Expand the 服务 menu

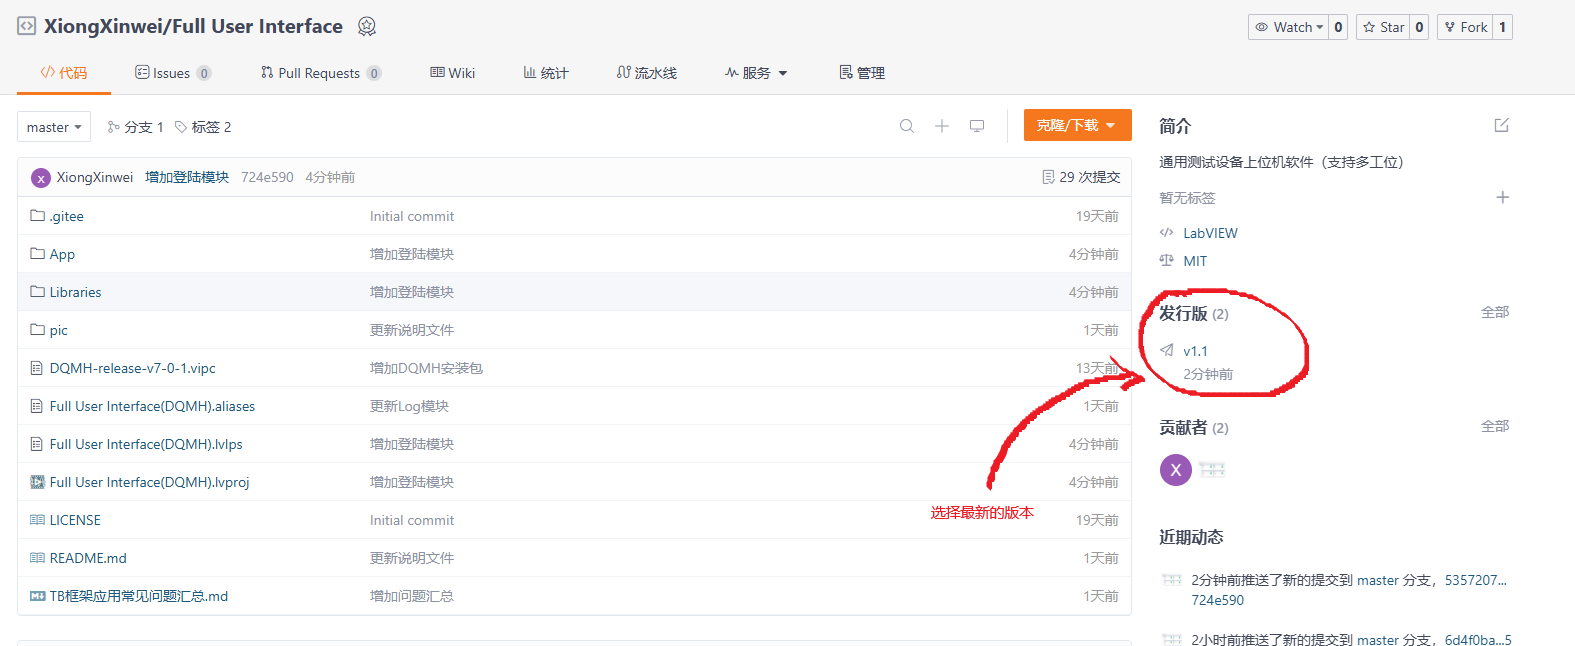(x=757, y=73)
